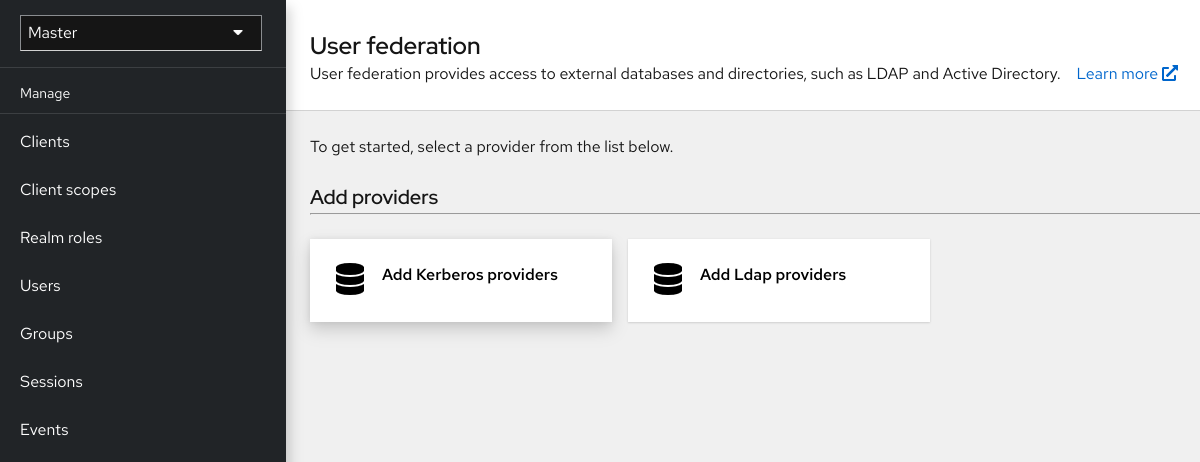The image size is (1200, 462).
Task: Click the external link icon beside Learn more
Action: click(x=1170, y=74)
